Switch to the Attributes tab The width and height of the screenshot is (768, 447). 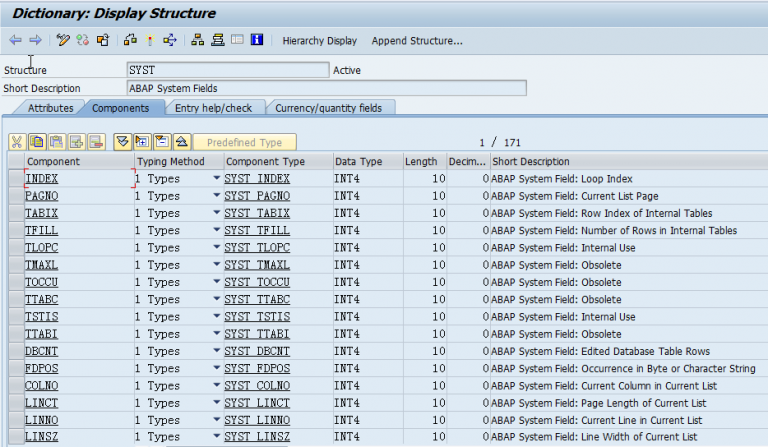[50, 108]
